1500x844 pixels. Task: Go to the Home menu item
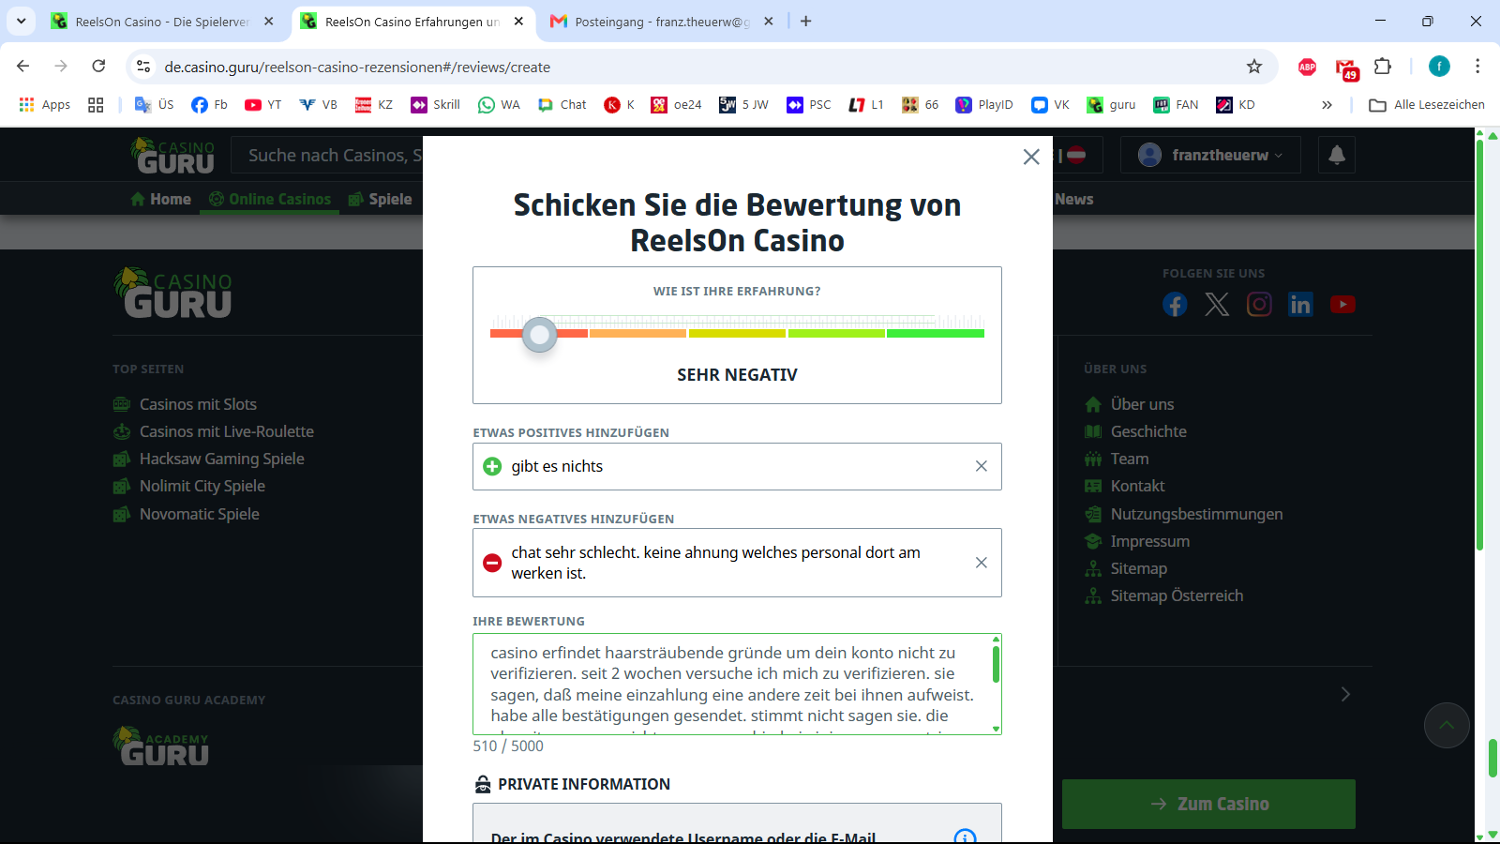coord(160,199)
